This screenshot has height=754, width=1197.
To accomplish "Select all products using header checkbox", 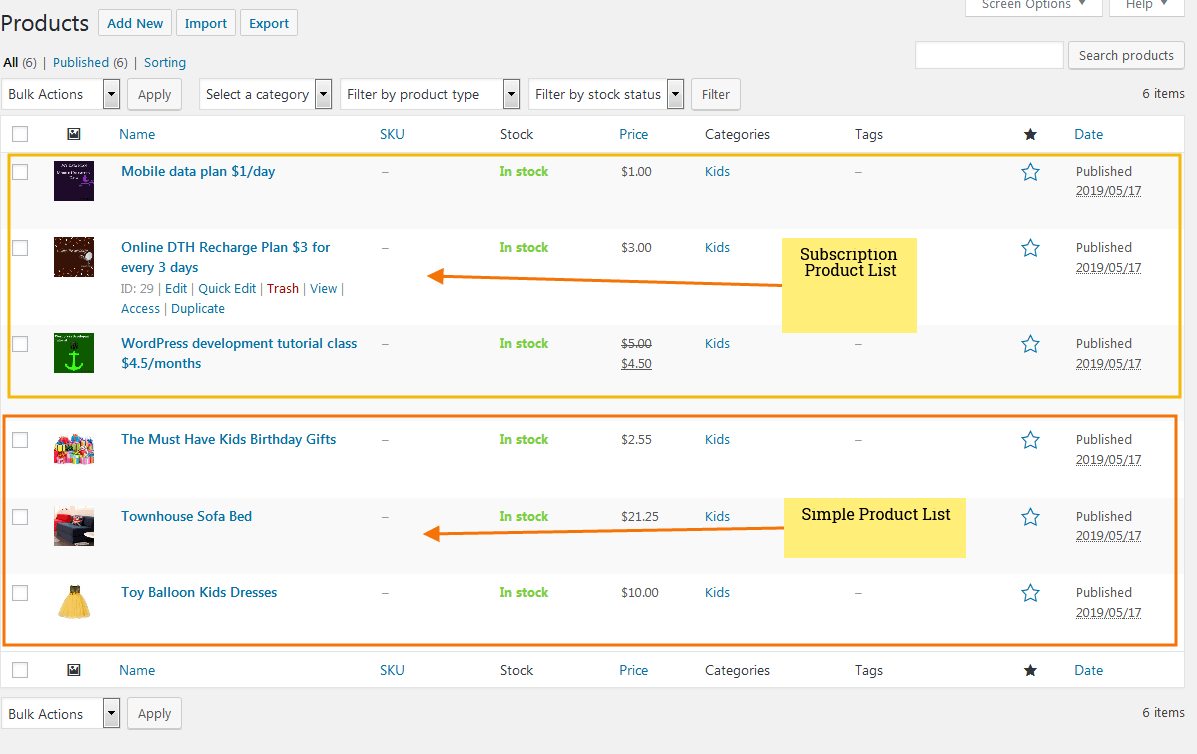I will tap(20, 134).
